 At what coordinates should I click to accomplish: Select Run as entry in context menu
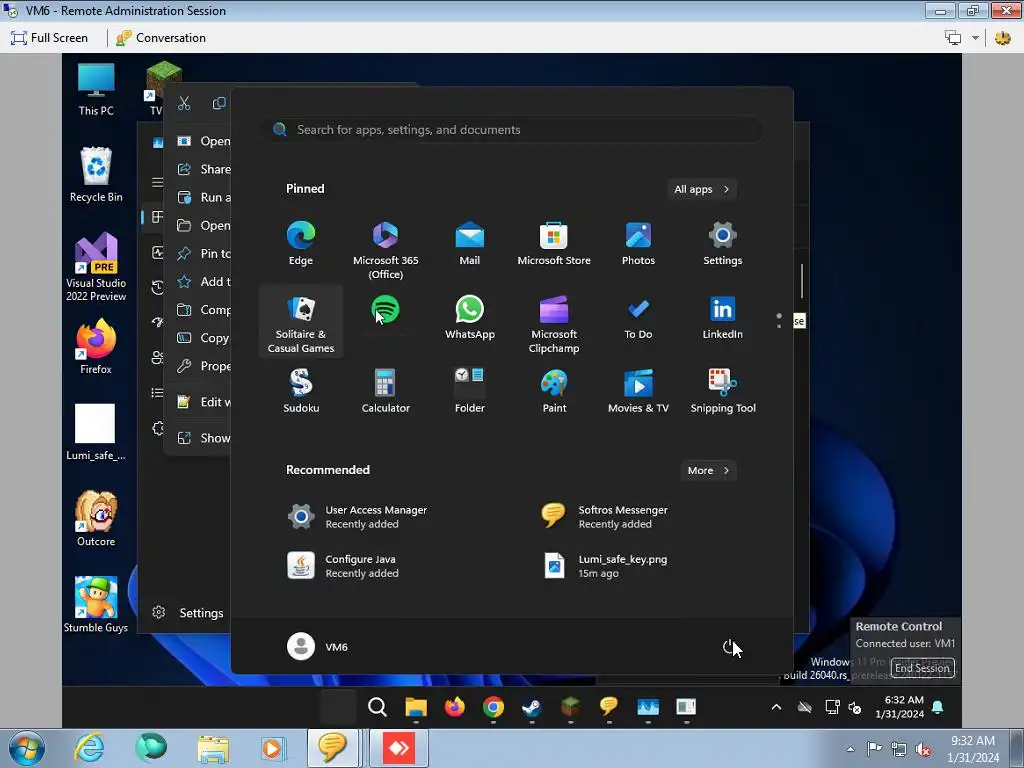point(202,197)
